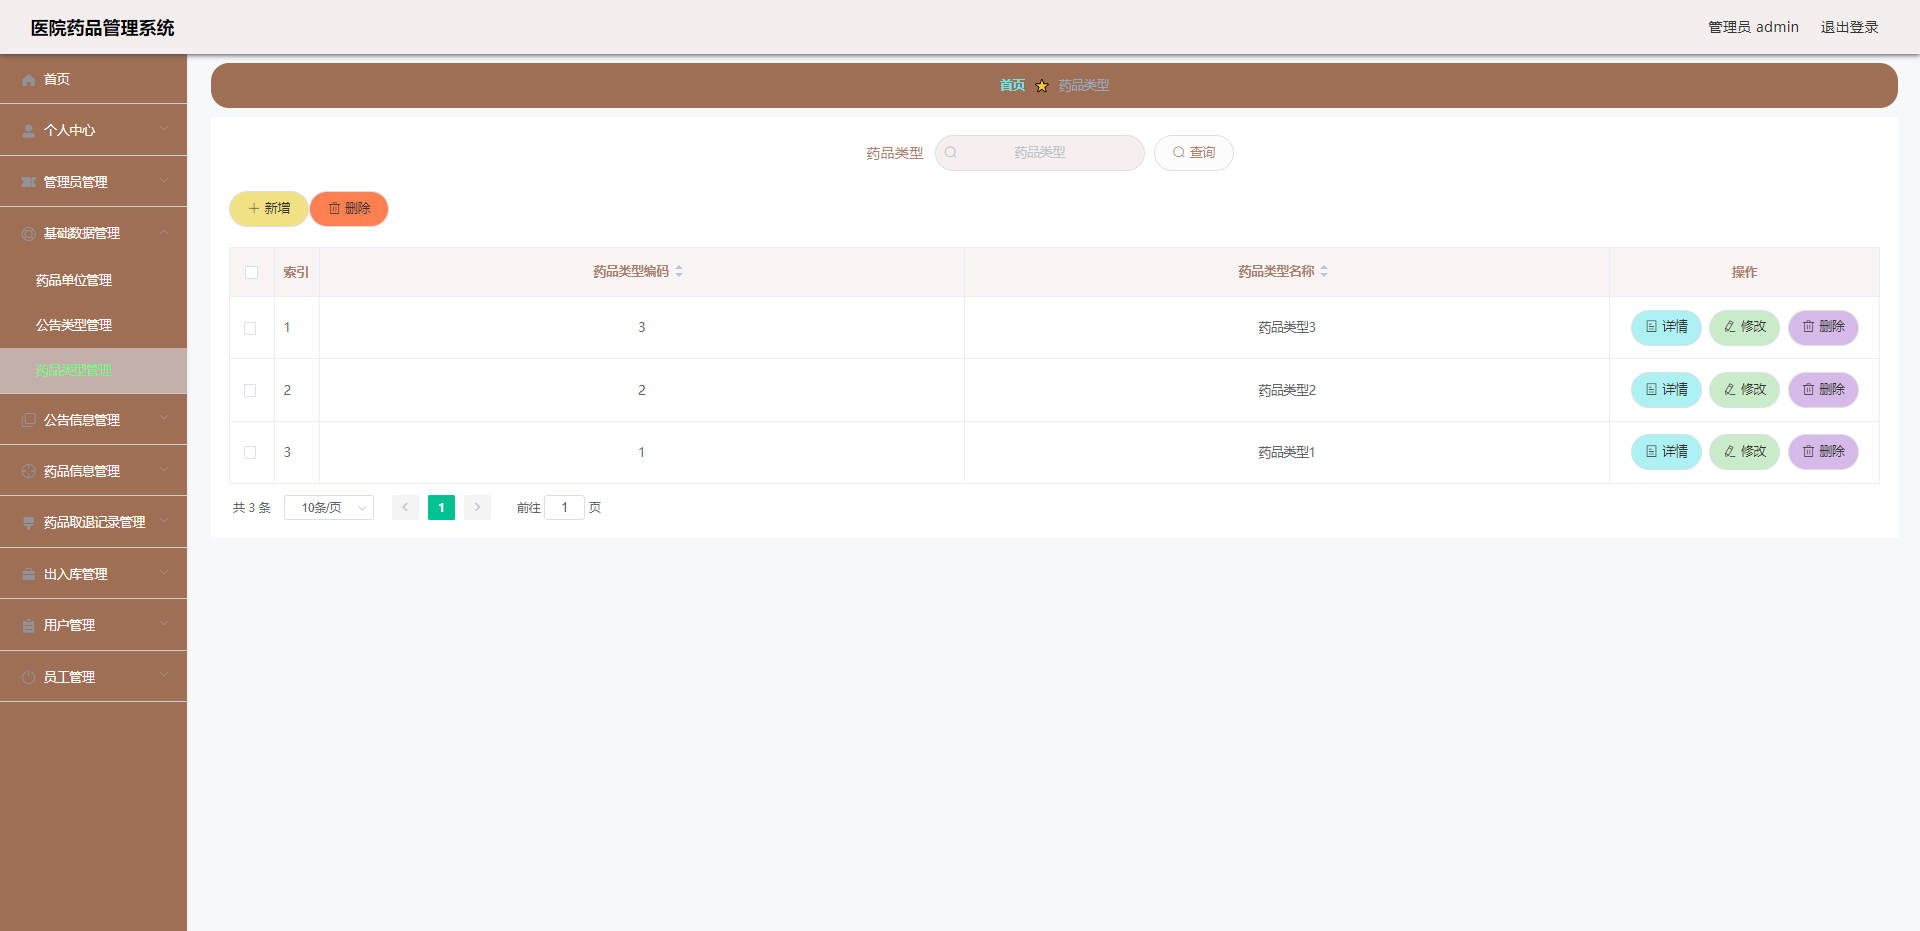Click the magnifier icon in the 药品类型 search field
The width and height of the screenshot is (1920, 931).
951,153
